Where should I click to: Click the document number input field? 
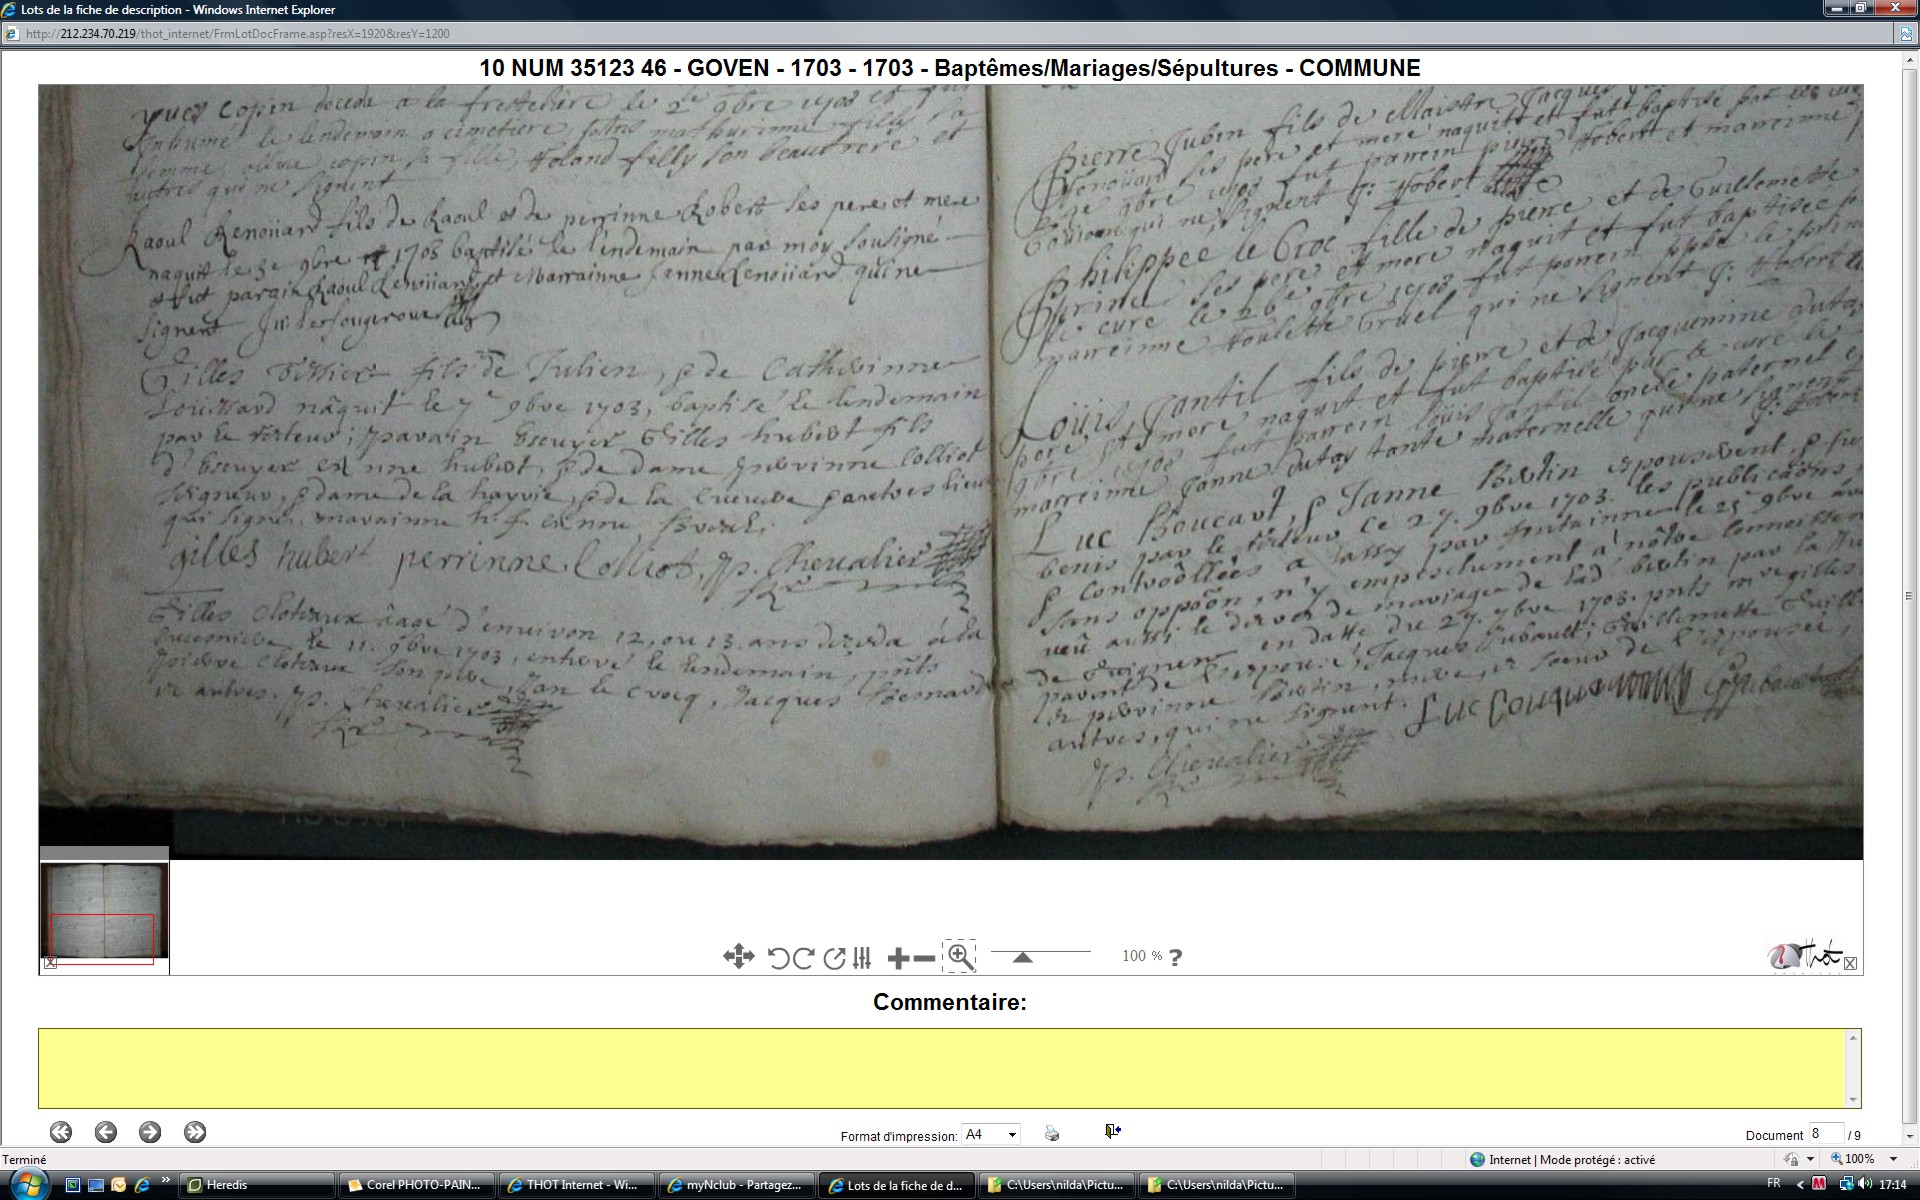1825,1134
